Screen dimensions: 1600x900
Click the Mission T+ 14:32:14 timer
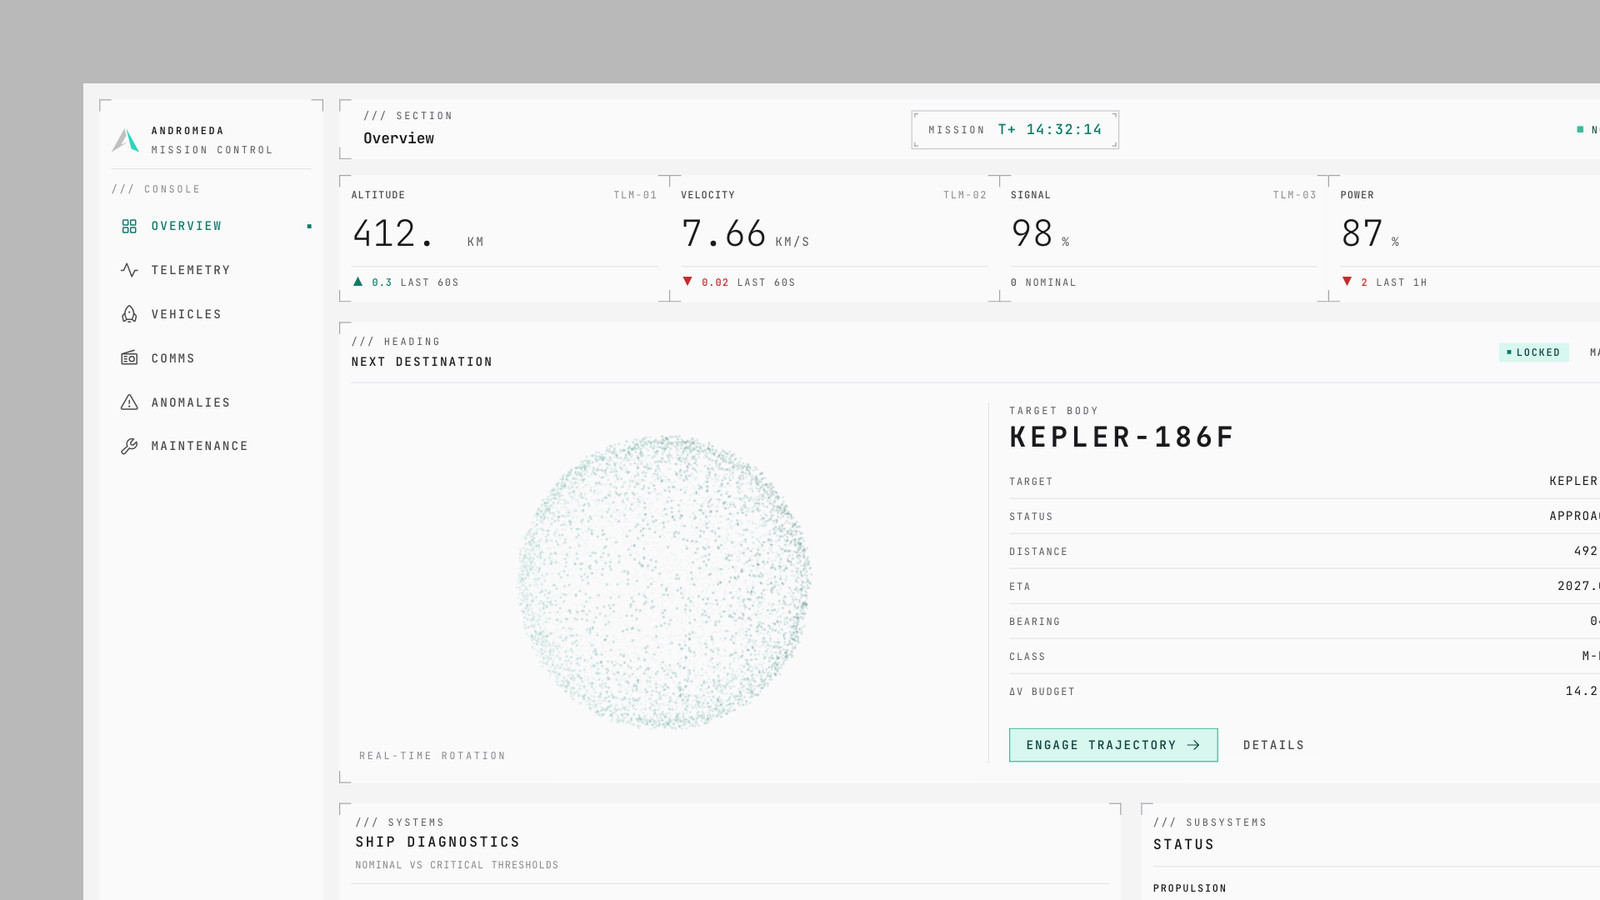pyautogui.click(x=1015, y=130)
